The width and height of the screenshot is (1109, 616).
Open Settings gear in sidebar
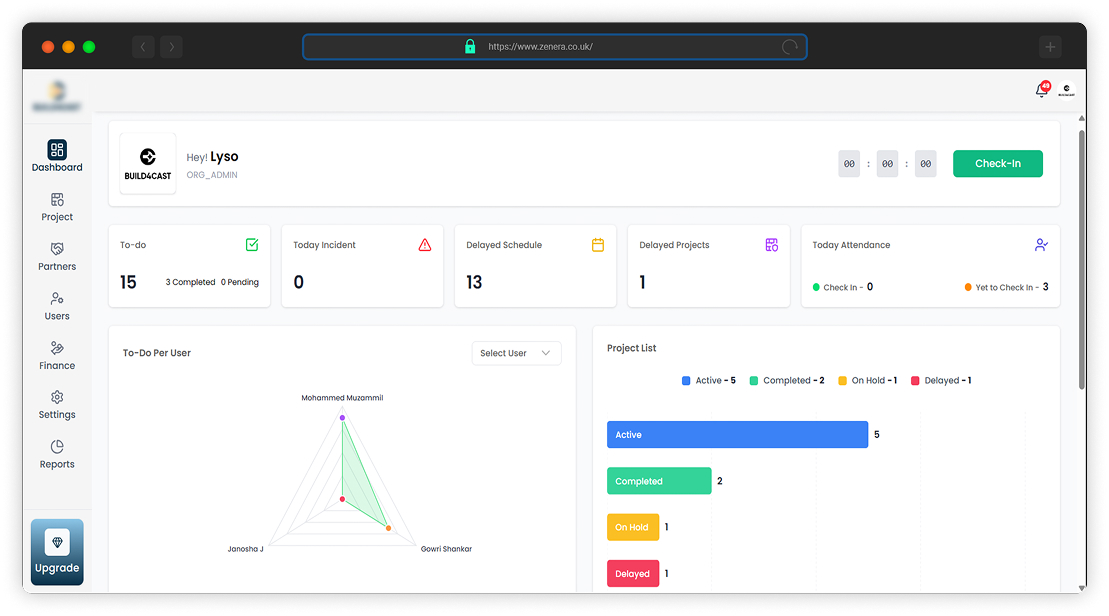57,397
